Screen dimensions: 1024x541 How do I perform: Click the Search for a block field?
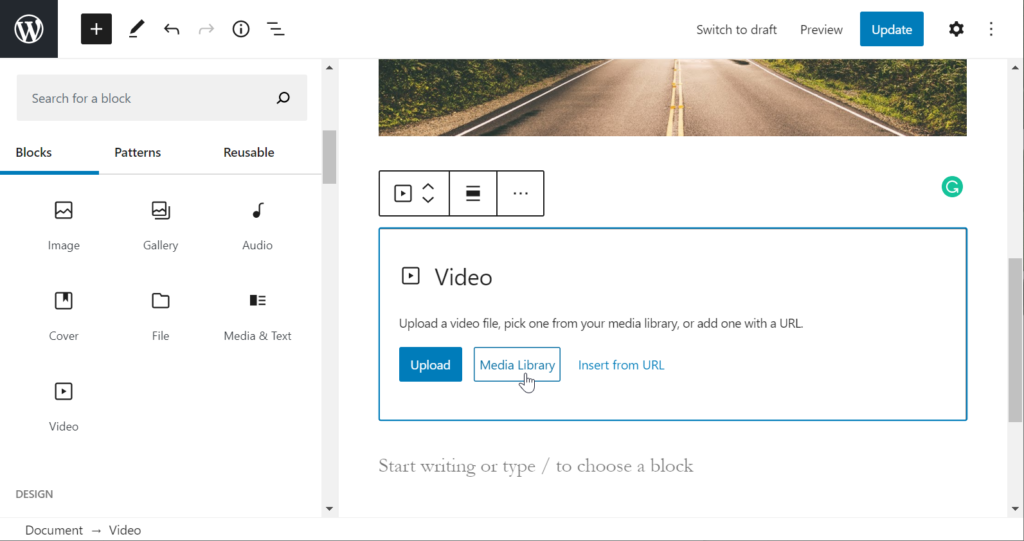150,98
